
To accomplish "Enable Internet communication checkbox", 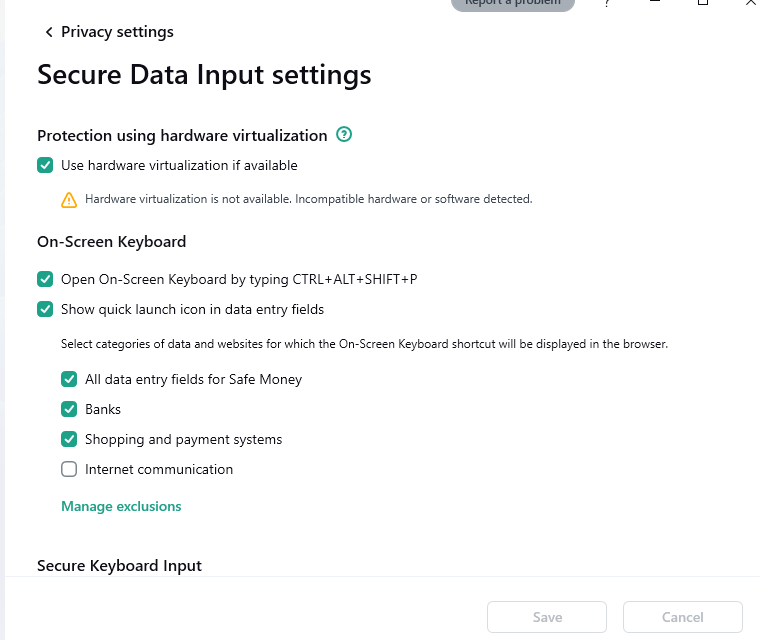I will (x=69, y=470).
